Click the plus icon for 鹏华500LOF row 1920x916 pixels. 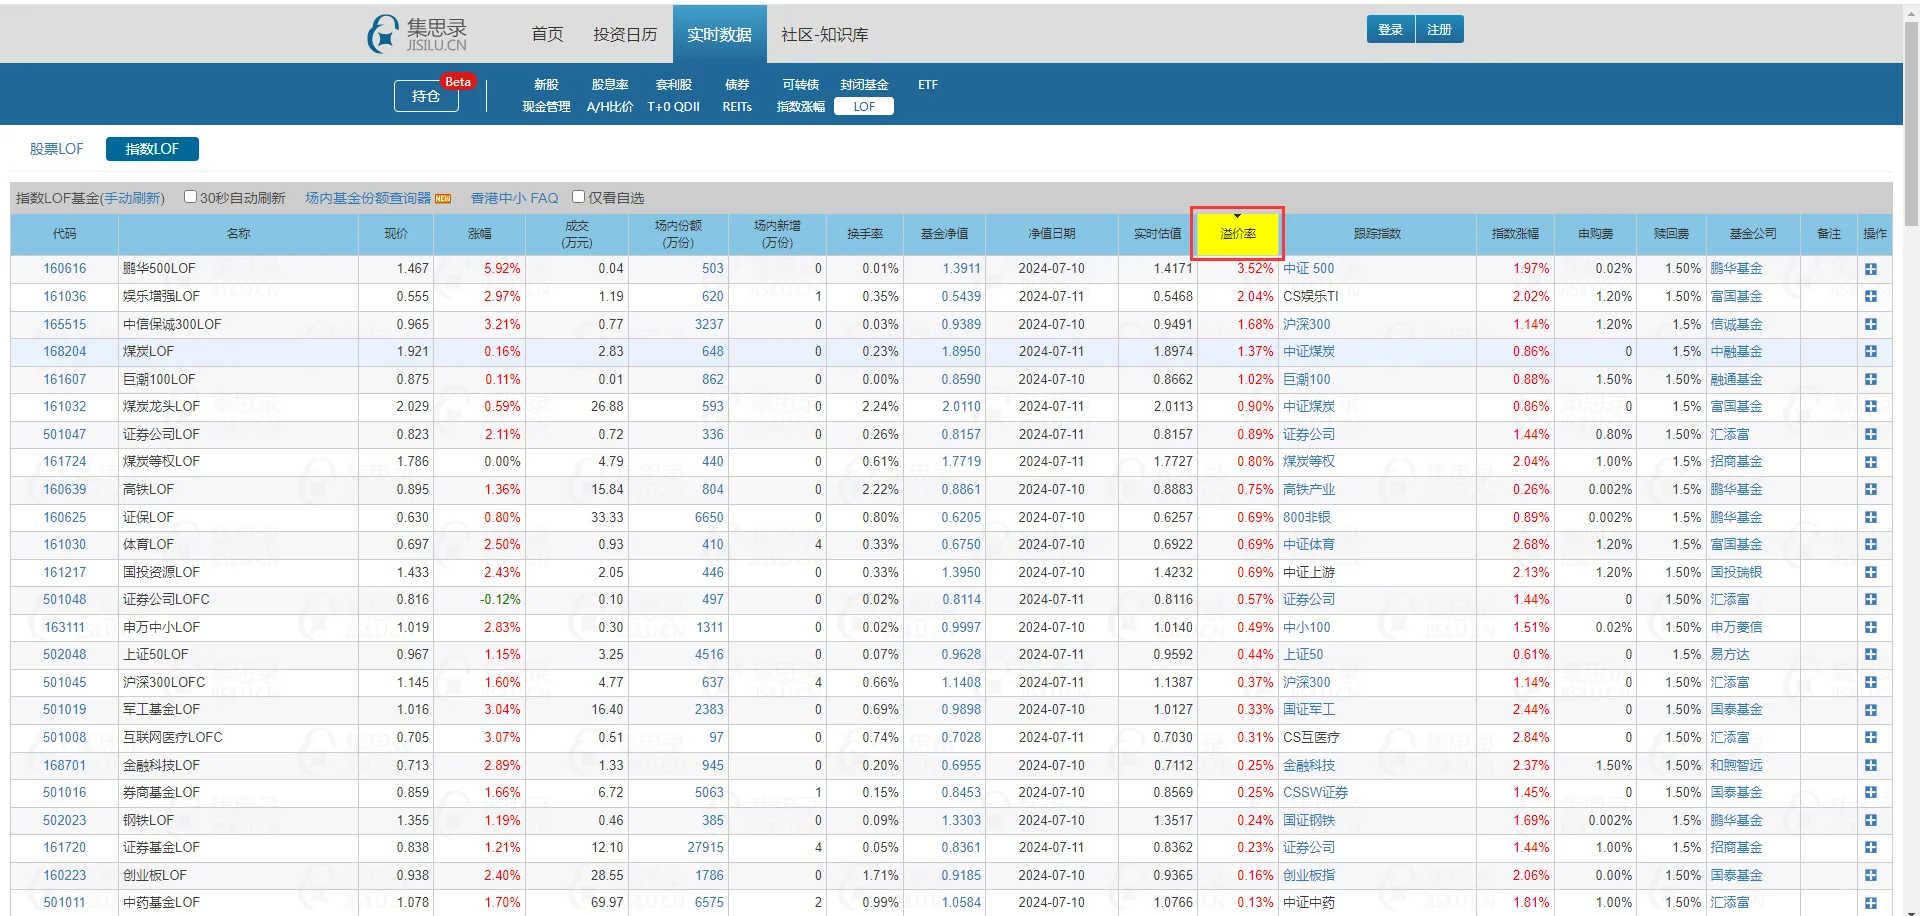pos(1870,269)
